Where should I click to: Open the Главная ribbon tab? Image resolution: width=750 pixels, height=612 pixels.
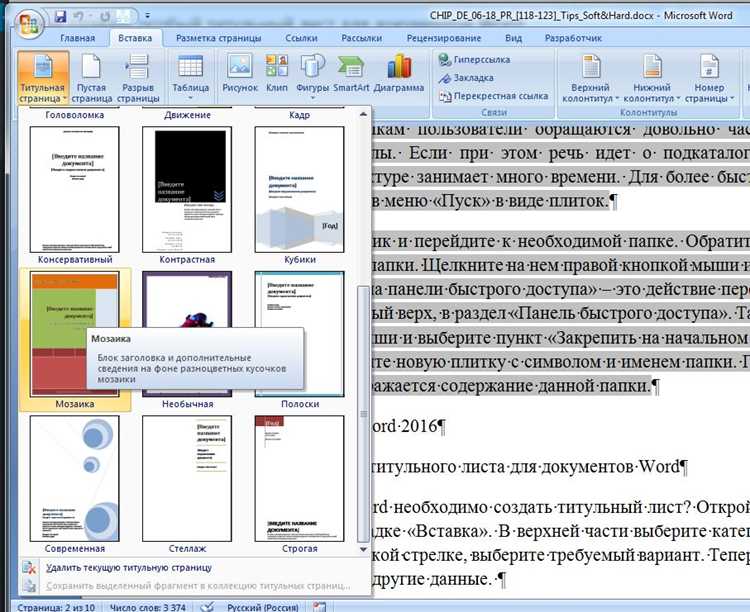click(x=77, y=38)
